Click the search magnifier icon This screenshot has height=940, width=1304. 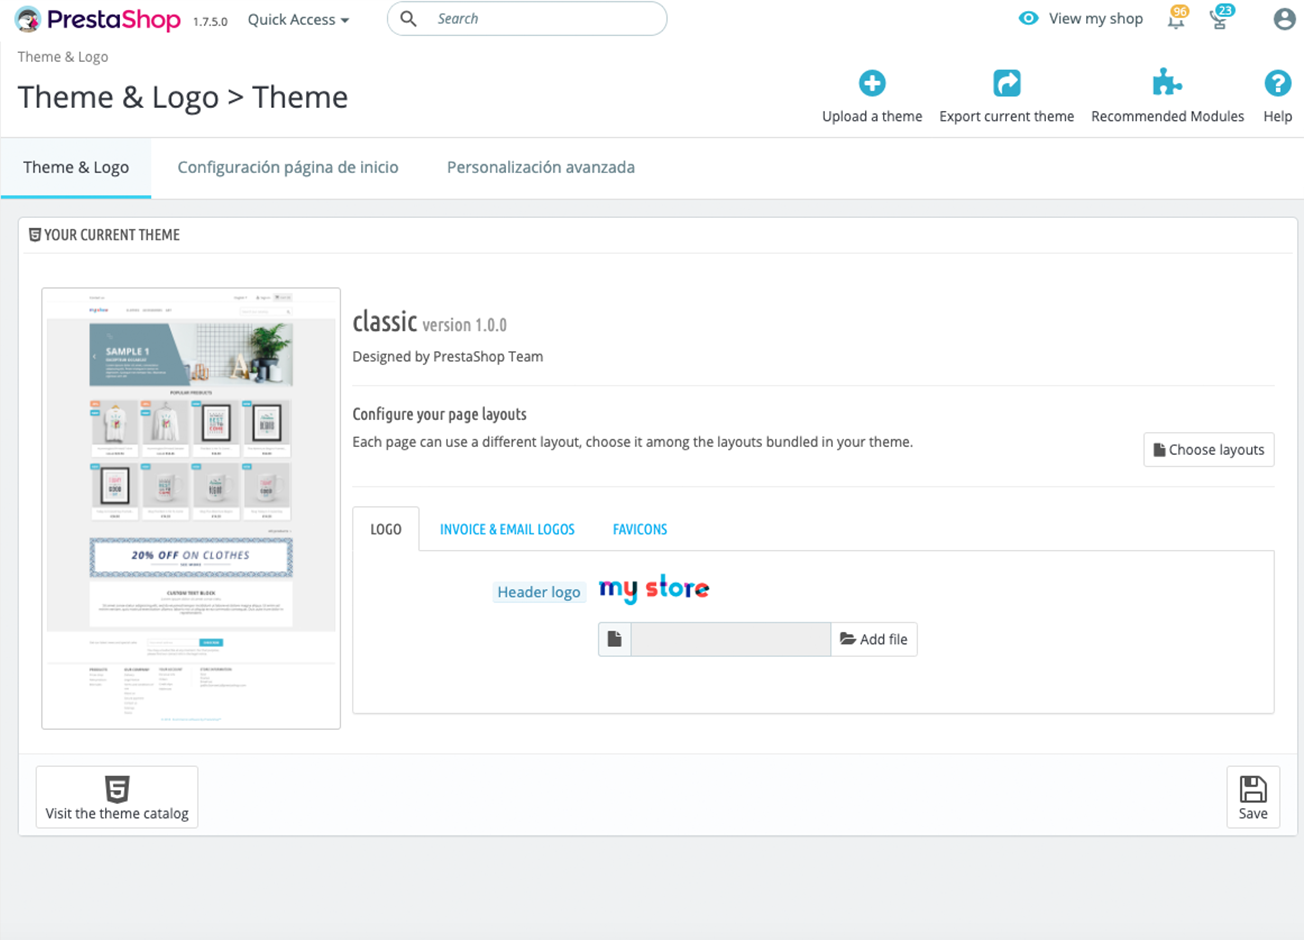pos(408,19)
